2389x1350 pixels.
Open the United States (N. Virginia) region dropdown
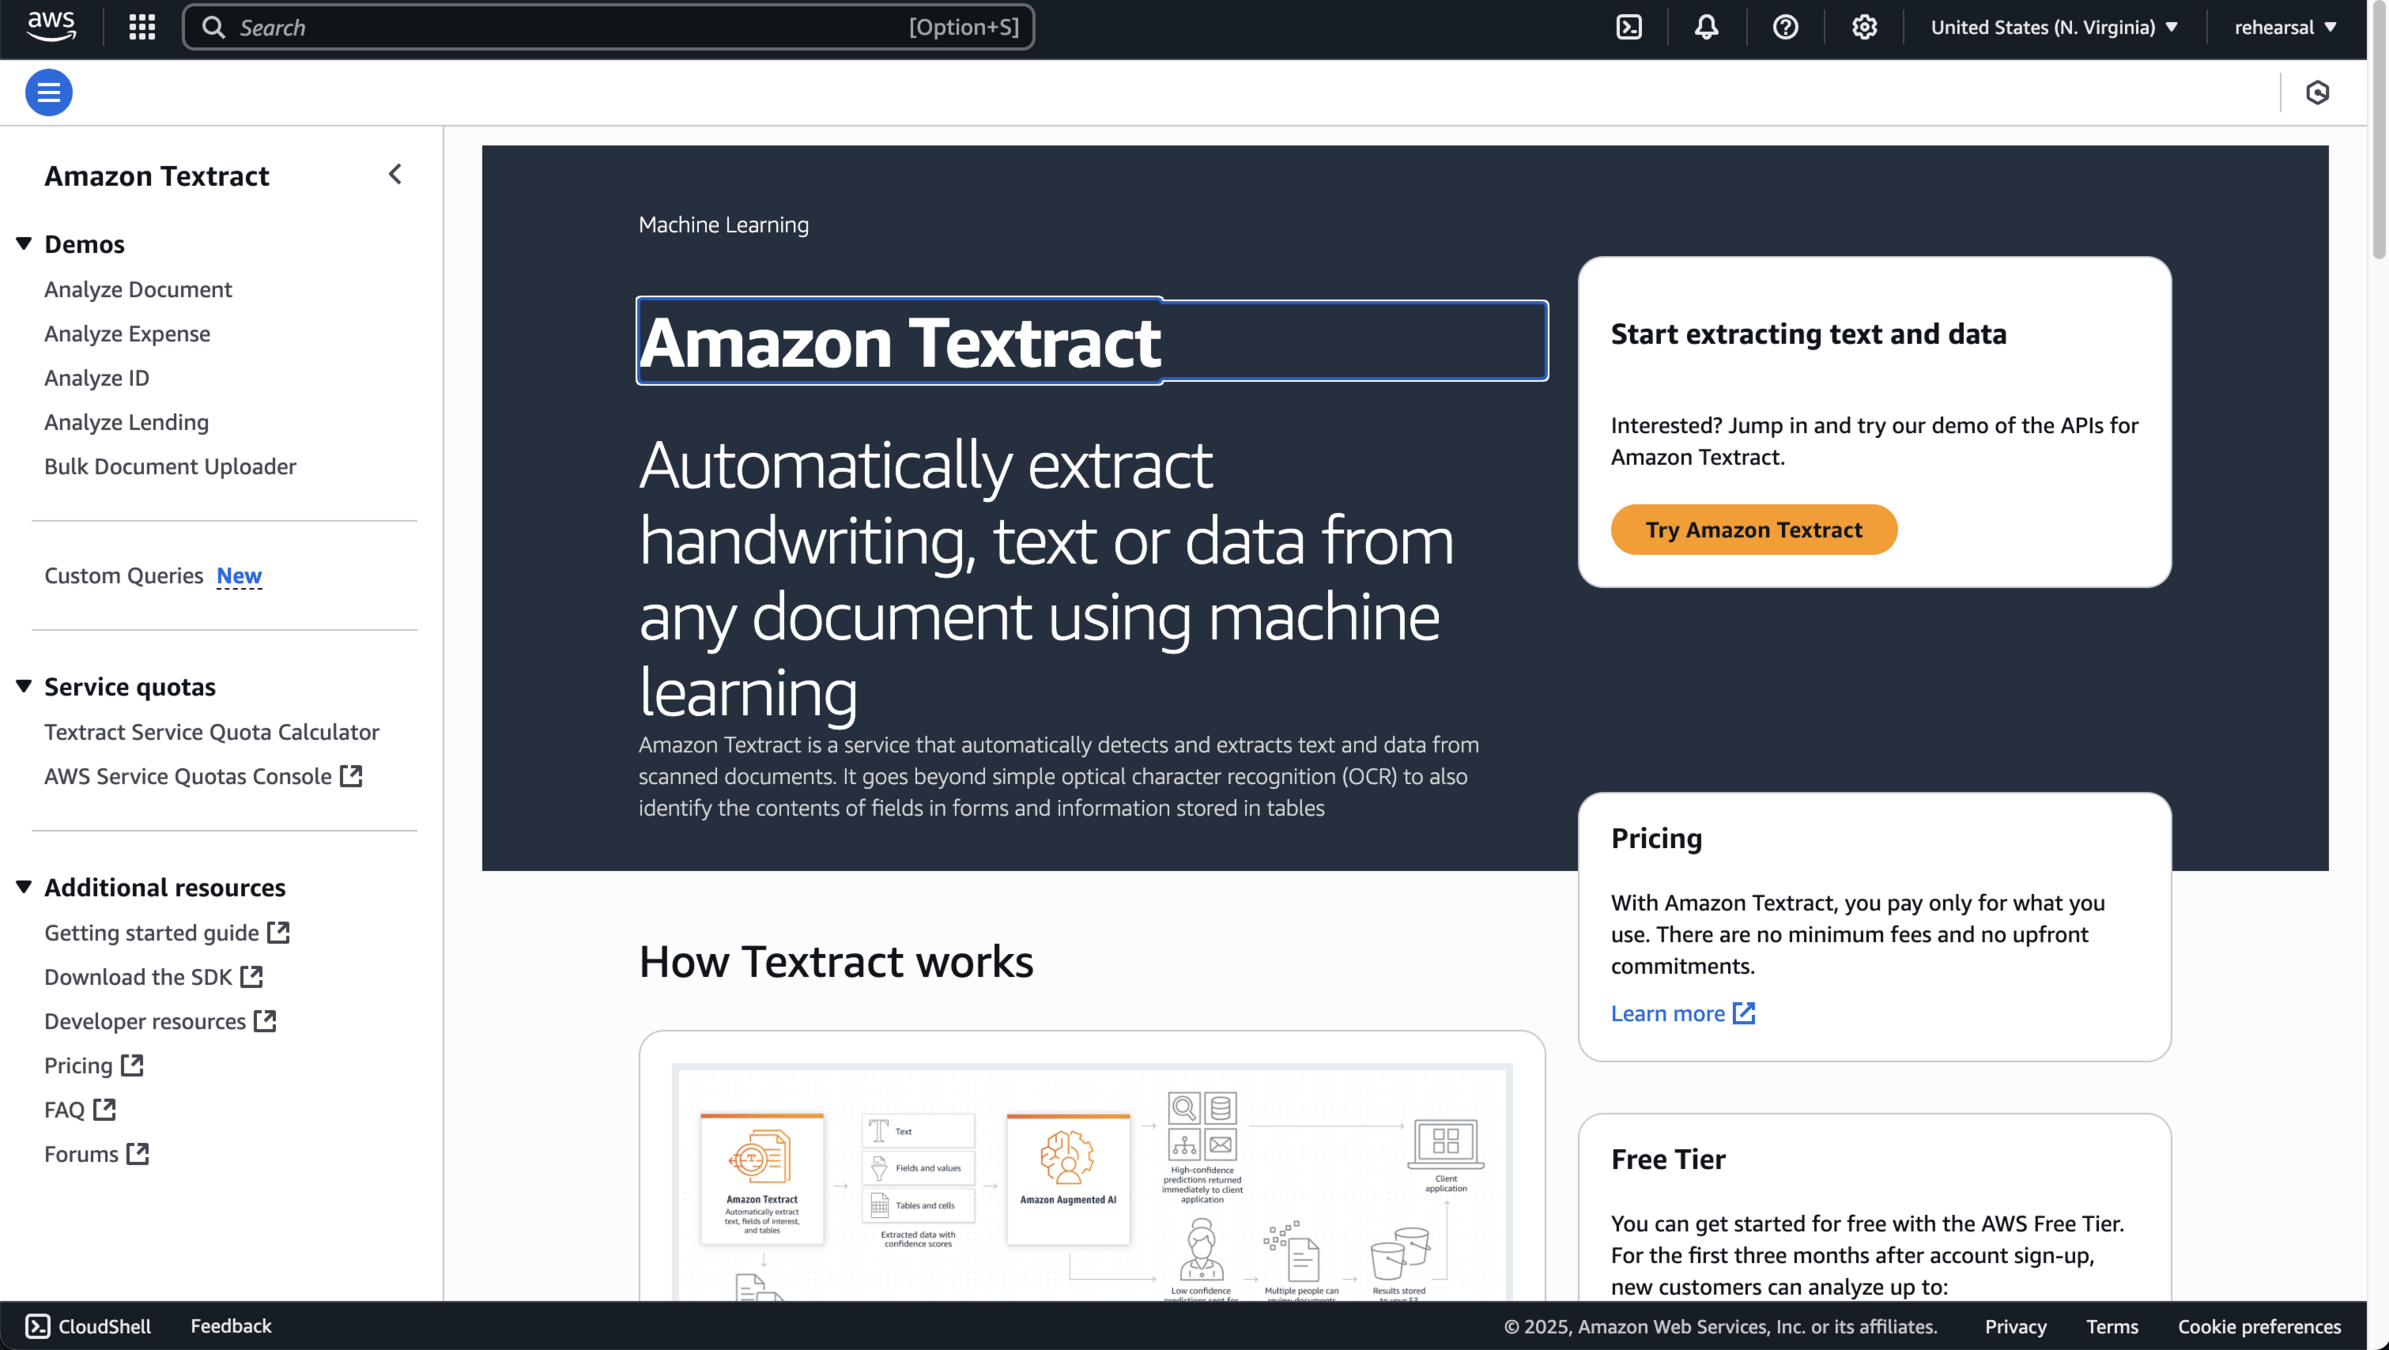[2053, 27]
